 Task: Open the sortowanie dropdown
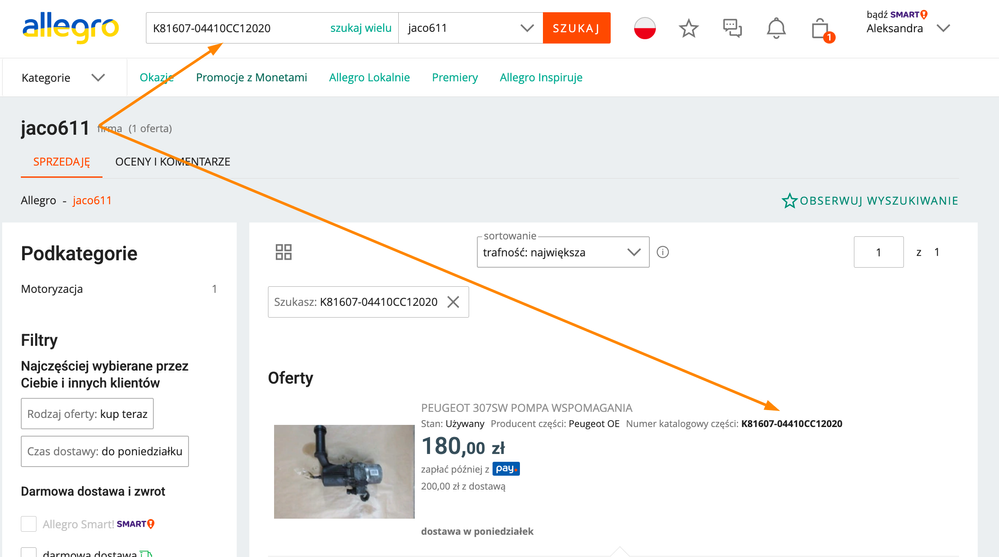point(563,252)
